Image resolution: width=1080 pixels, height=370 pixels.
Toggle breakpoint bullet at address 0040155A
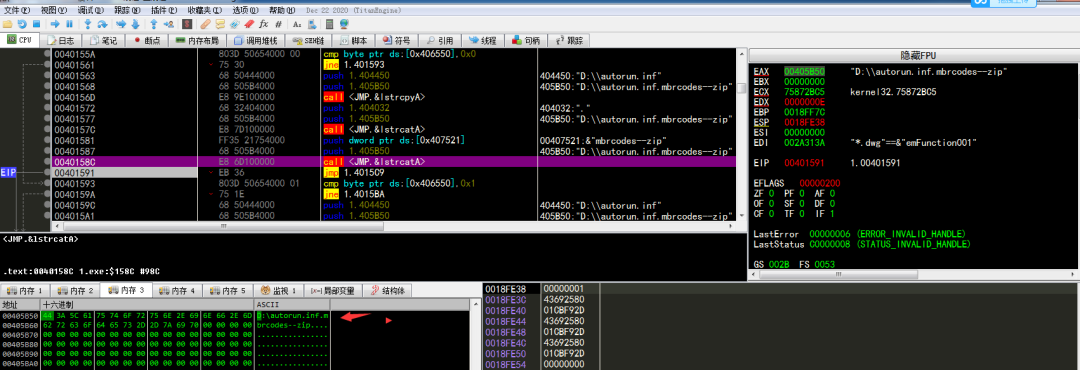pyautogui.click(x=47, y=53)
